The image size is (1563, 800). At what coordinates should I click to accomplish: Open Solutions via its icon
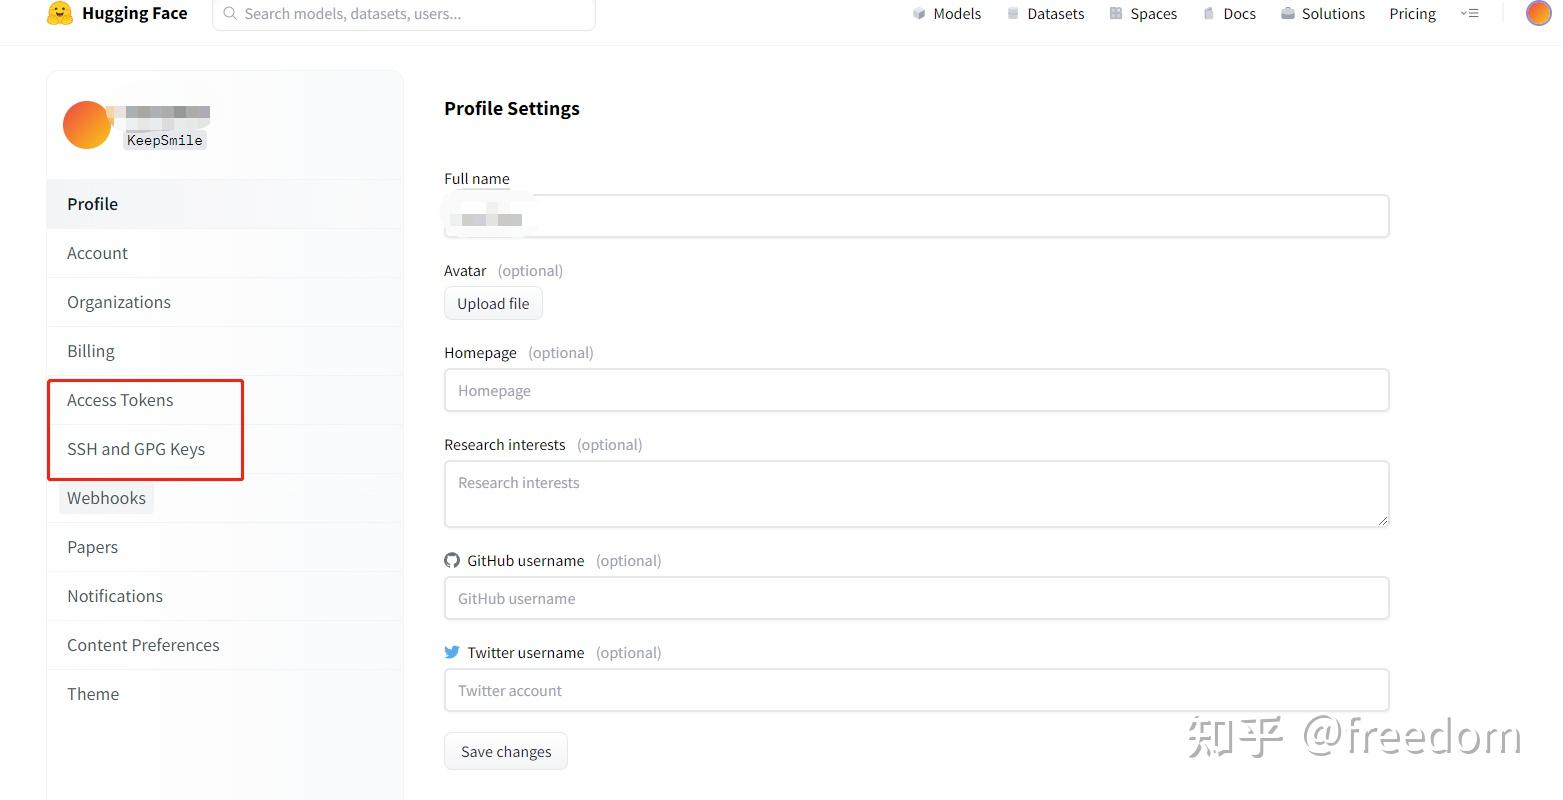pyautogui.click(x=1288, y=14)
